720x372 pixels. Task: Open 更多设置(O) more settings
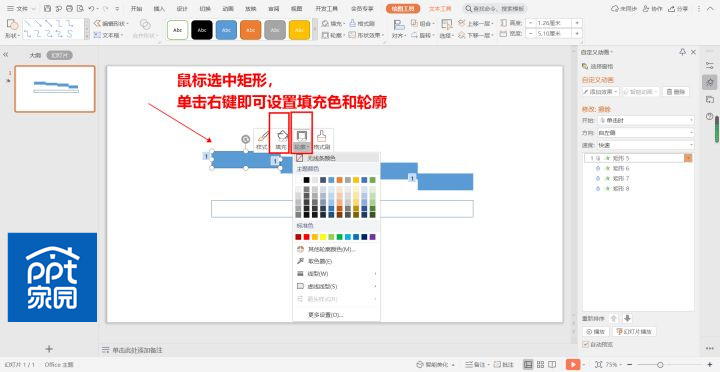click(x=336, y=315)
